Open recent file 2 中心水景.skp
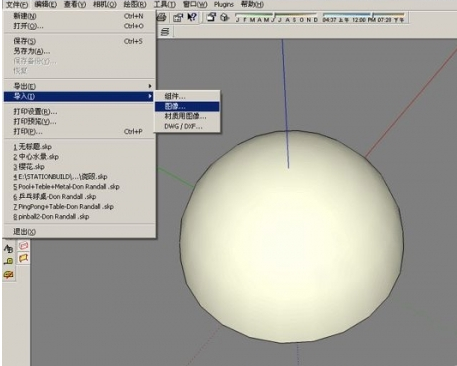The width and height of the screenshot is (457, 366). tap(79, 157)
